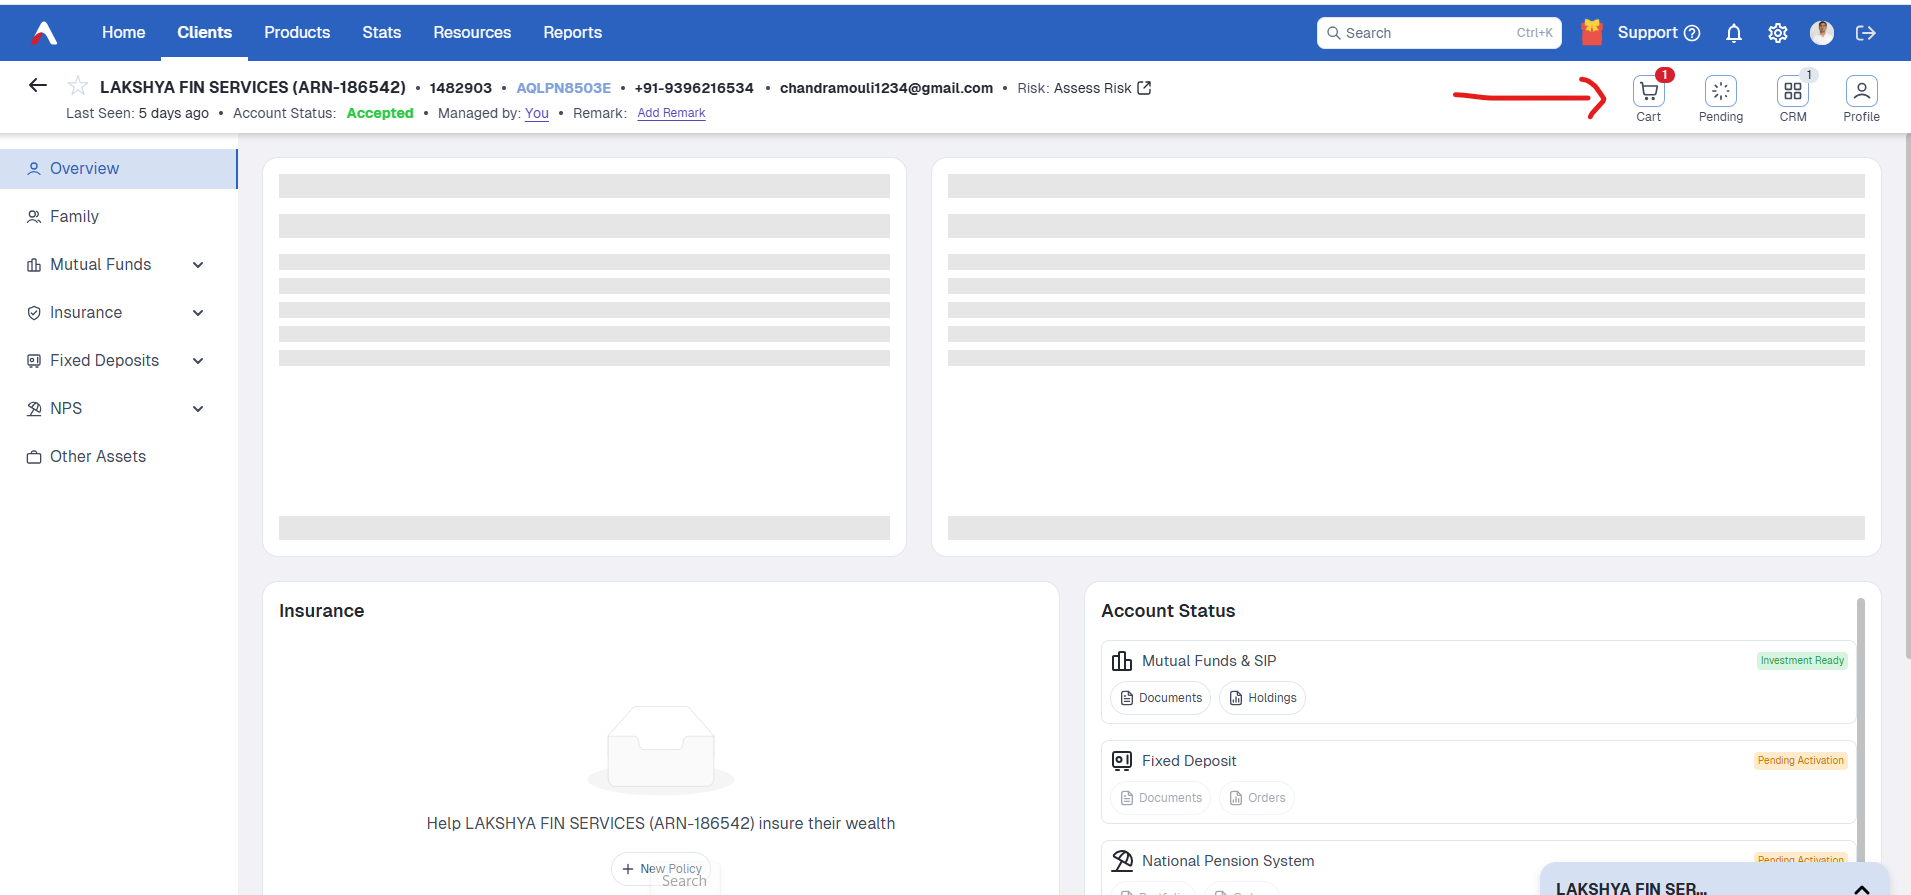This screenshot has height=895, width=1911.
Task: Open the Home tab
Action: (x=123, y=32)
